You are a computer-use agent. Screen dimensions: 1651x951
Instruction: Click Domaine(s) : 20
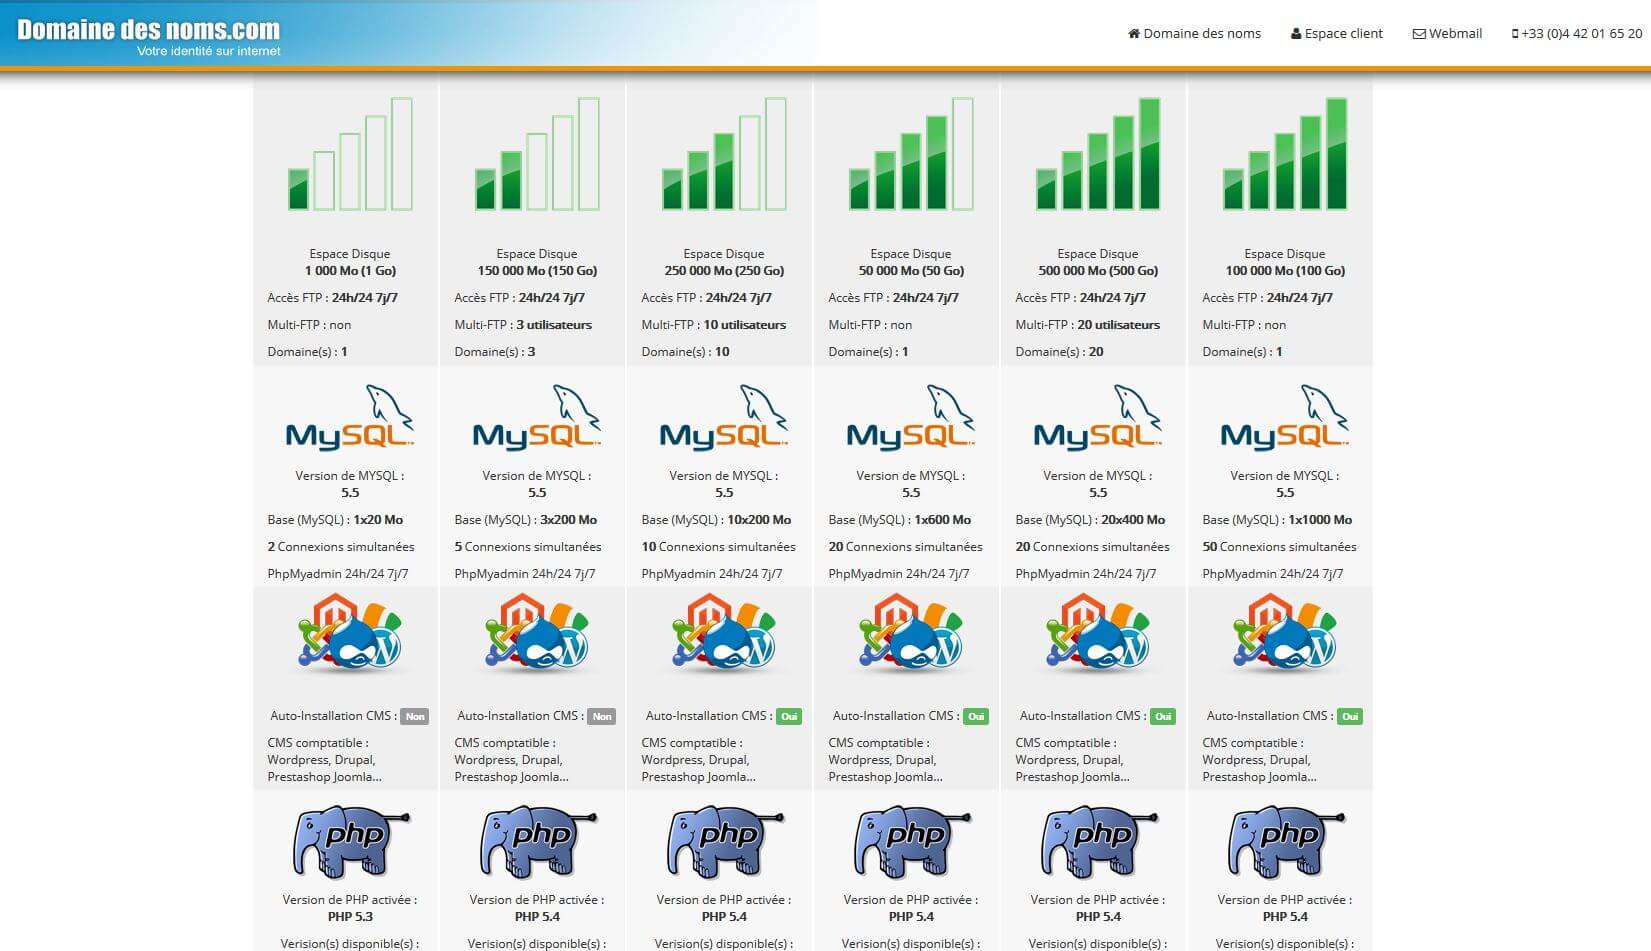[1059, 352]
